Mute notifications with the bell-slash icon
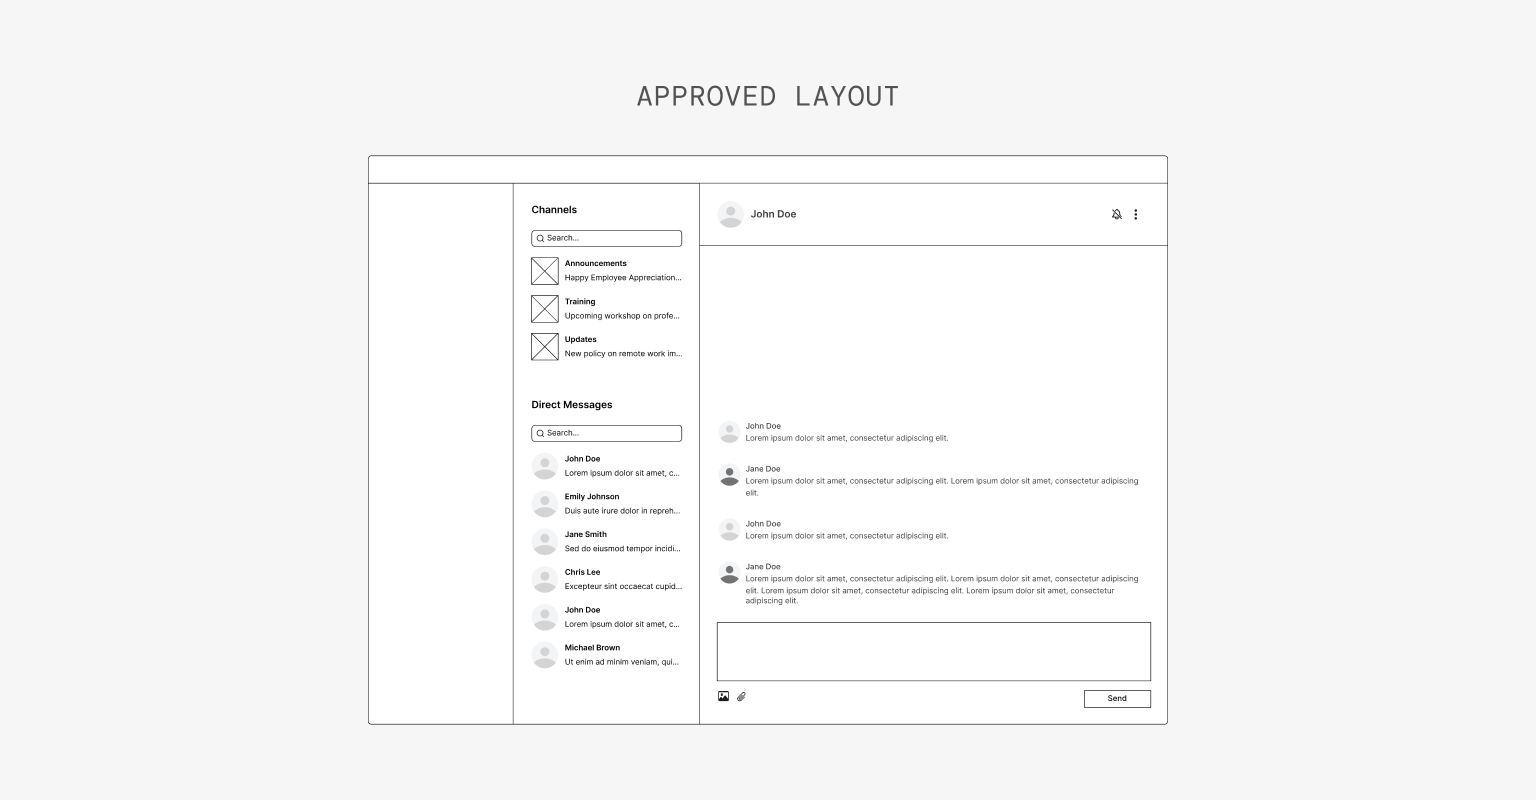 point(1117,214)
